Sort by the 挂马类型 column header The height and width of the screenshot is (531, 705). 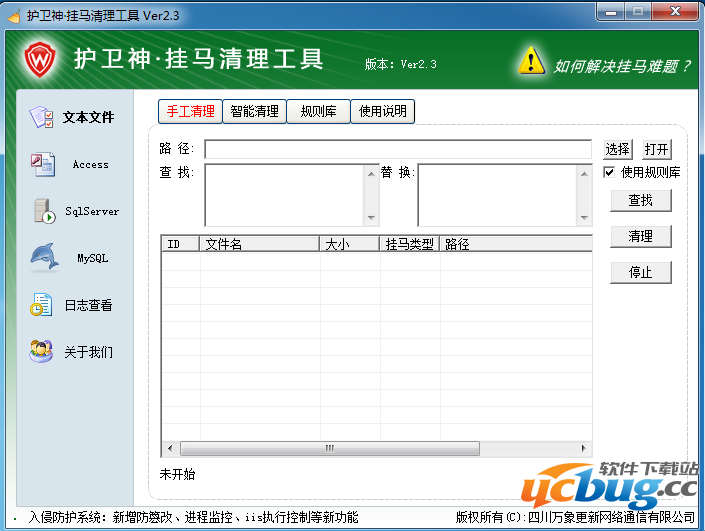409,244
